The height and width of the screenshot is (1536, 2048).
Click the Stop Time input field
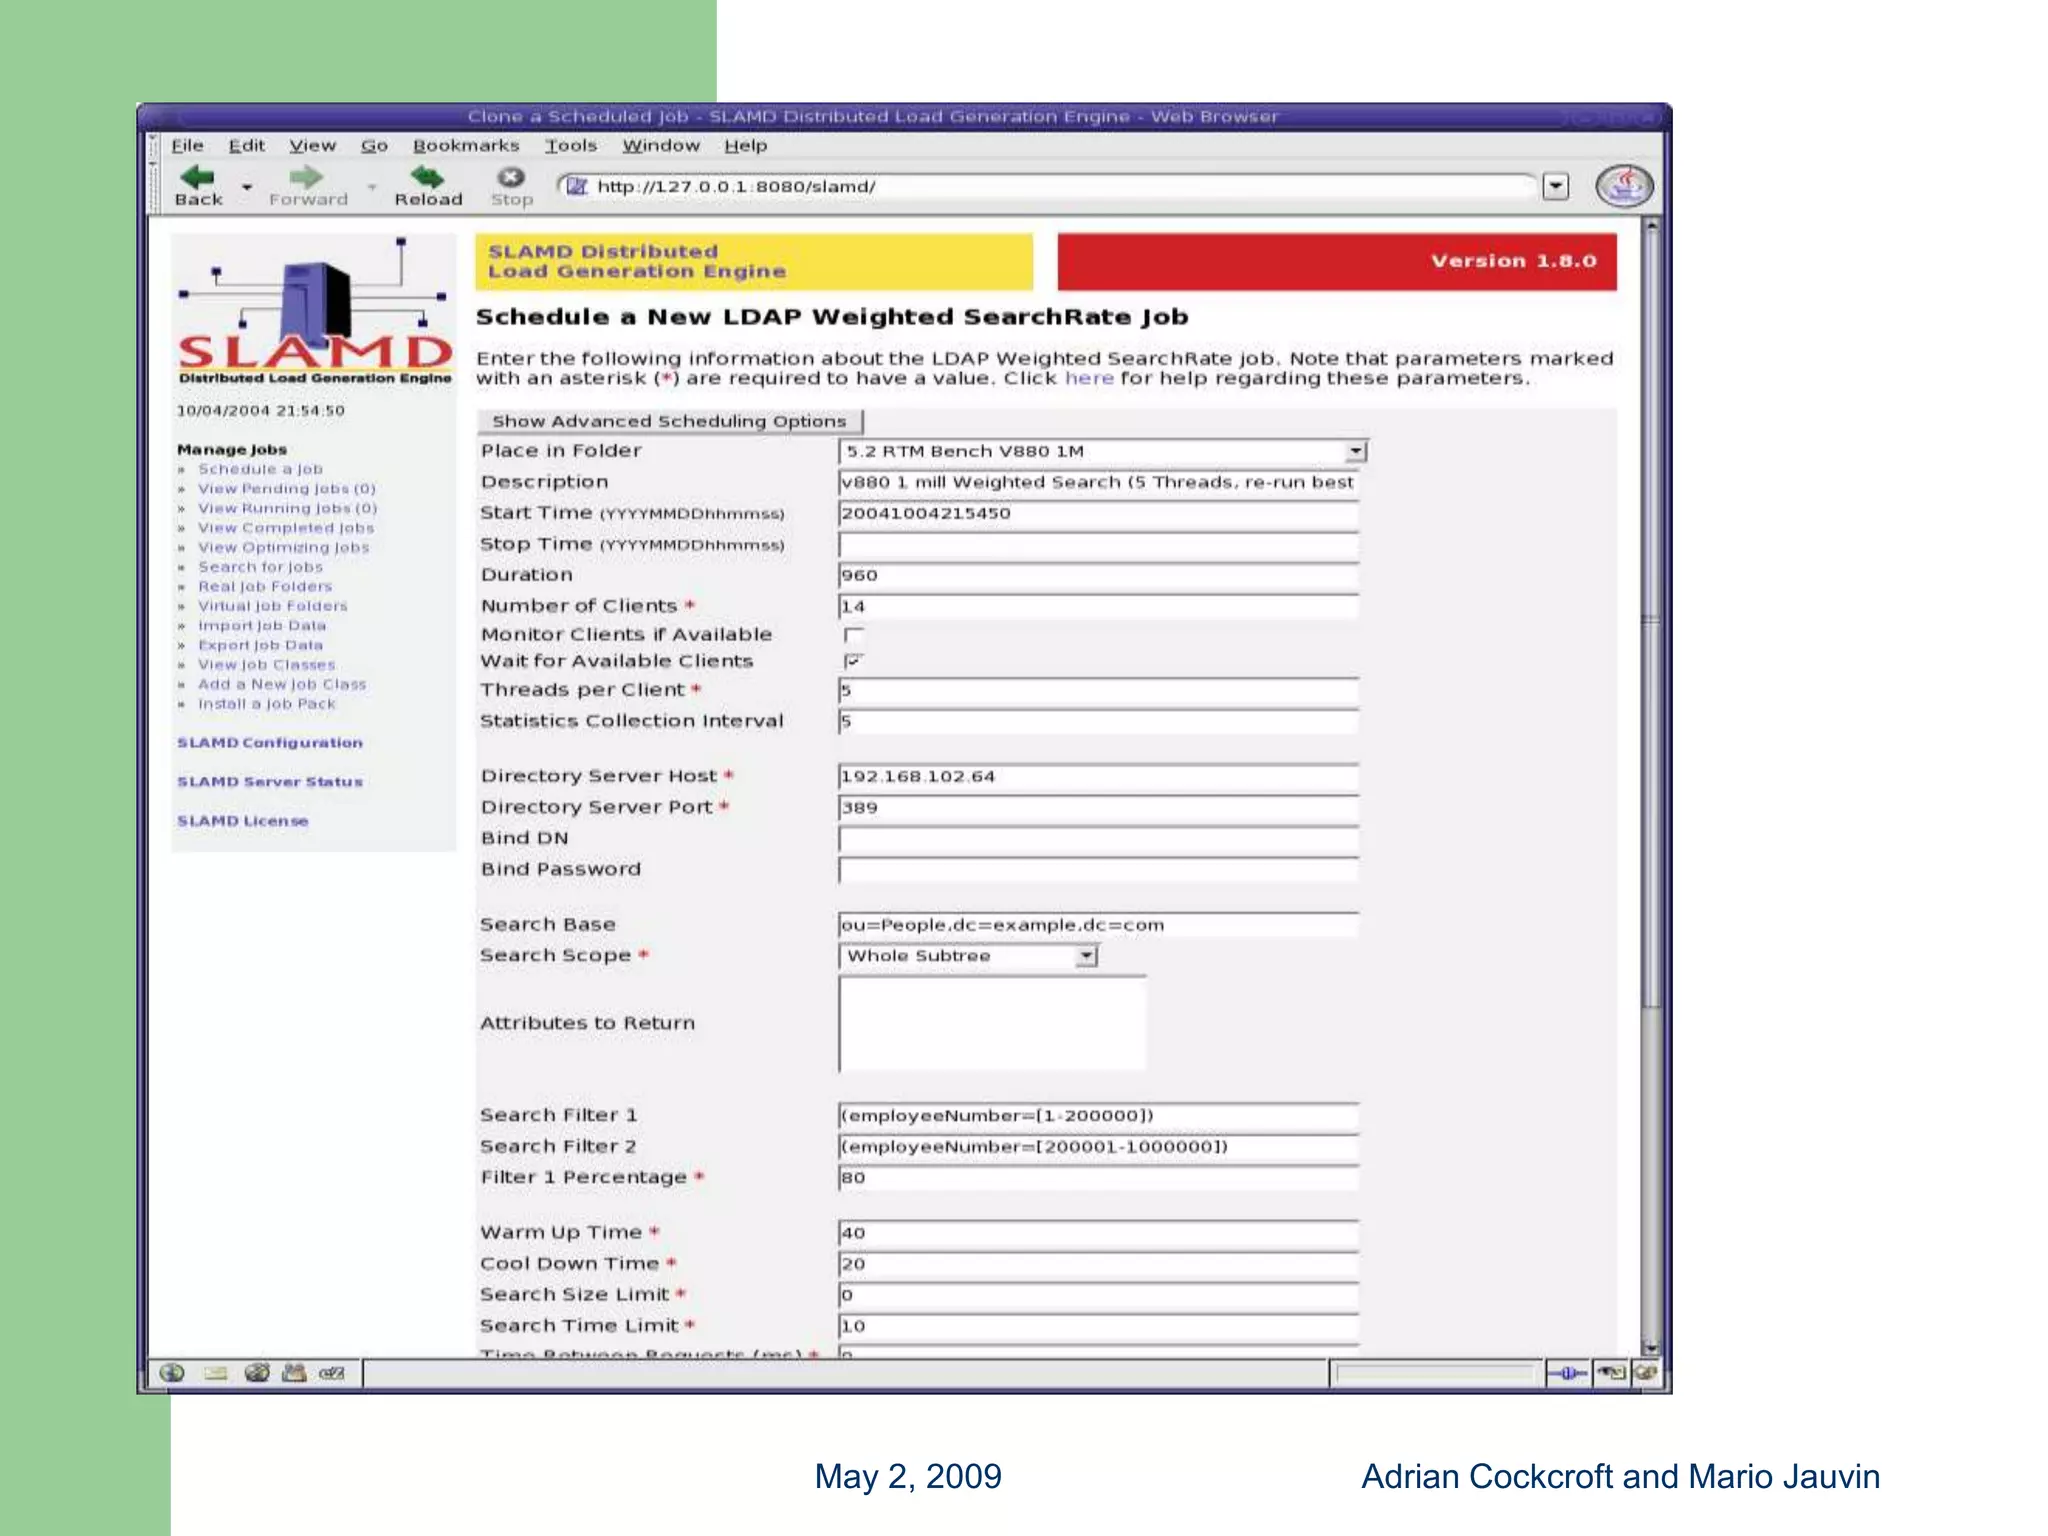click(1098, 545)
